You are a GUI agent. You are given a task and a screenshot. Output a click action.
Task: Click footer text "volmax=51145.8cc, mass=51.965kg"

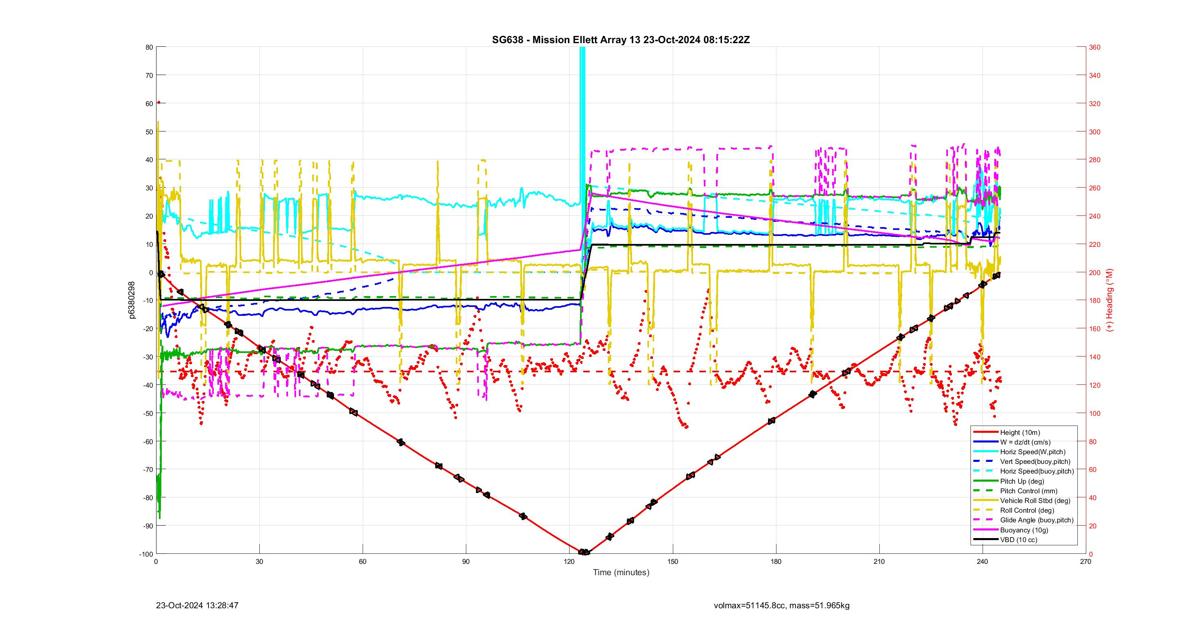click(x=782, y=605)
